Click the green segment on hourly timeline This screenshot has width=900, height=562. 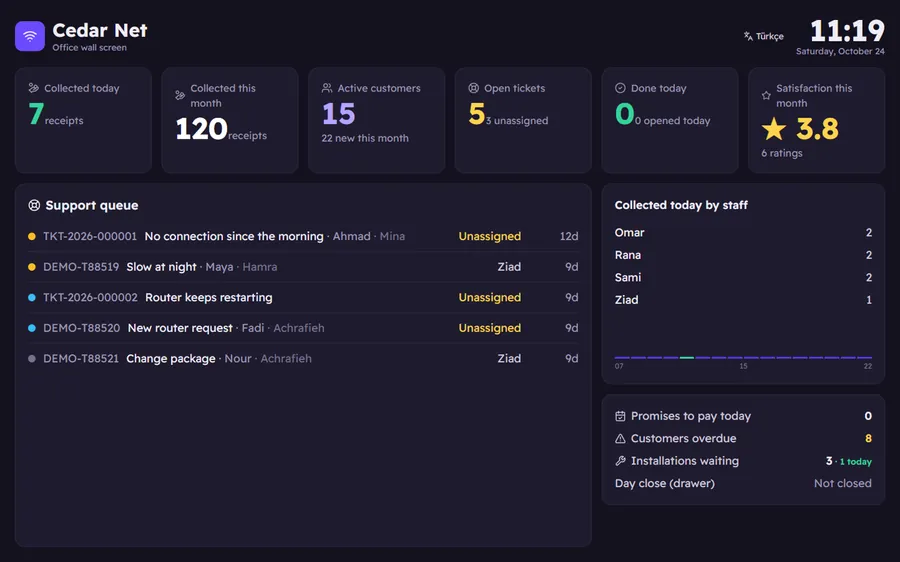click(x=686, y=358)
